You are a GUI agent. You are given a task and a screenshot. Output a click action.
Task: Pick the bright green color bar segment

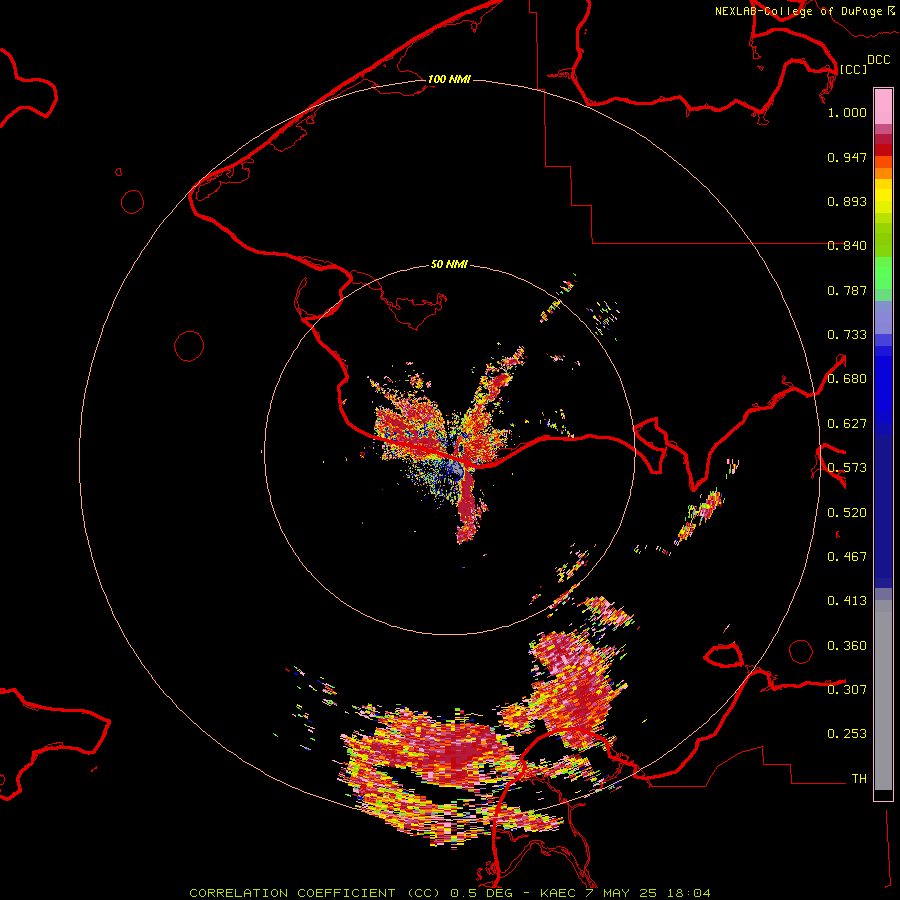coord(883,273)
